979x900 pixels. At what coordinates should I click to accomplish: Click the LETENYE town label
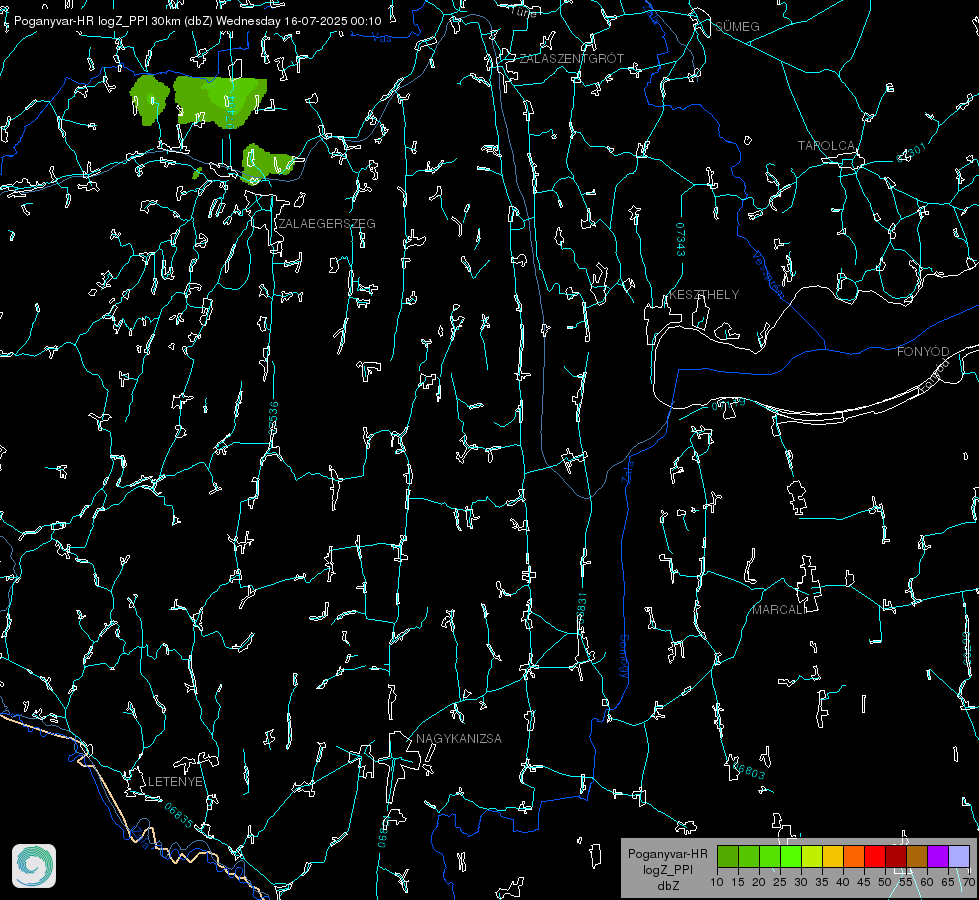pos(175,782)
